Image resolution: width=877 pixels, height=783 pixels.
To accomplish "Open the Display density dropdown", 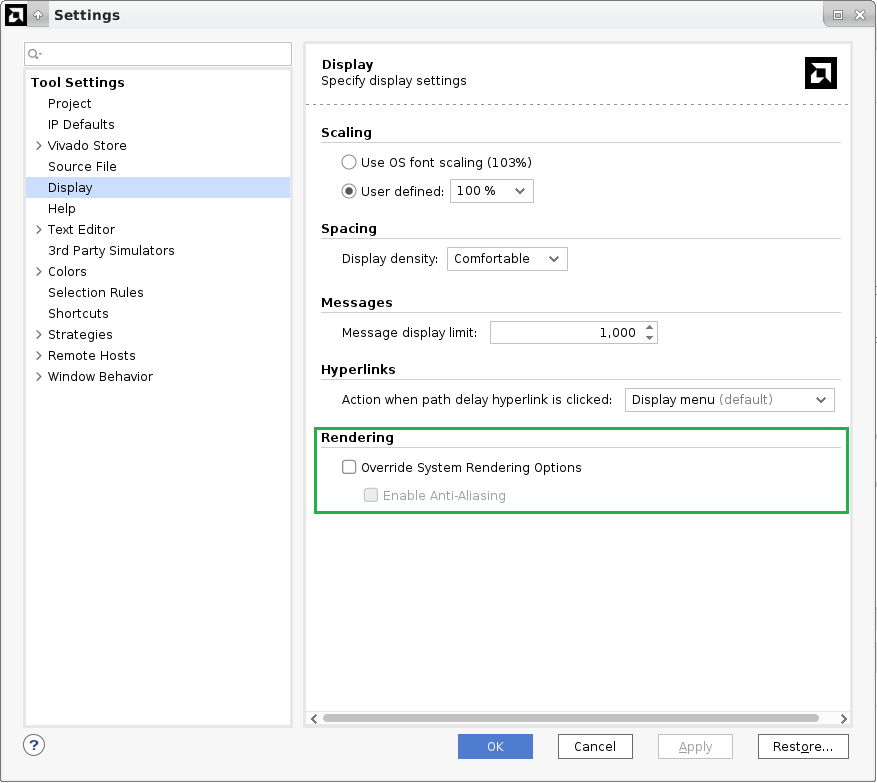I will tap(507, 259).
